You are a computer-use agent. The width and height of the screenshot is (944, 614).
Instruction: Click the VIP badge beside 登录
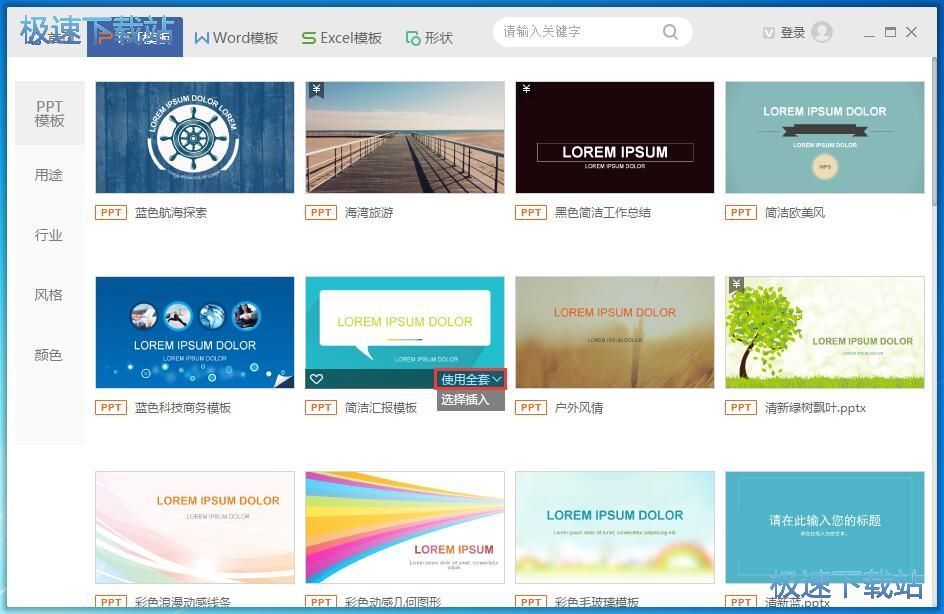pos(768,33)
